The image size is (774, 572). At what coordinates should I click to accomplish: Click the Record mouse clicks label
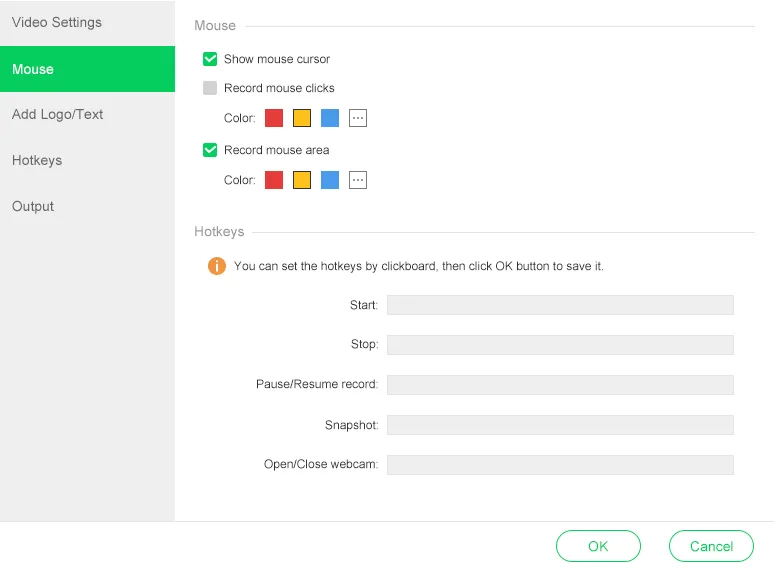coord(279,88)
